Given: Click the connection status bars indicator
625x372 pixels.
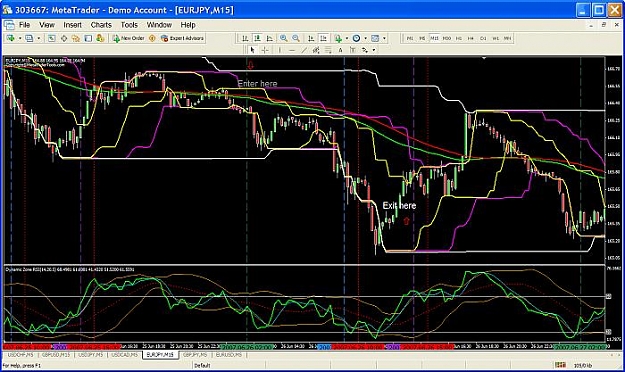Looking at the screenshot, I should point(560,365).
